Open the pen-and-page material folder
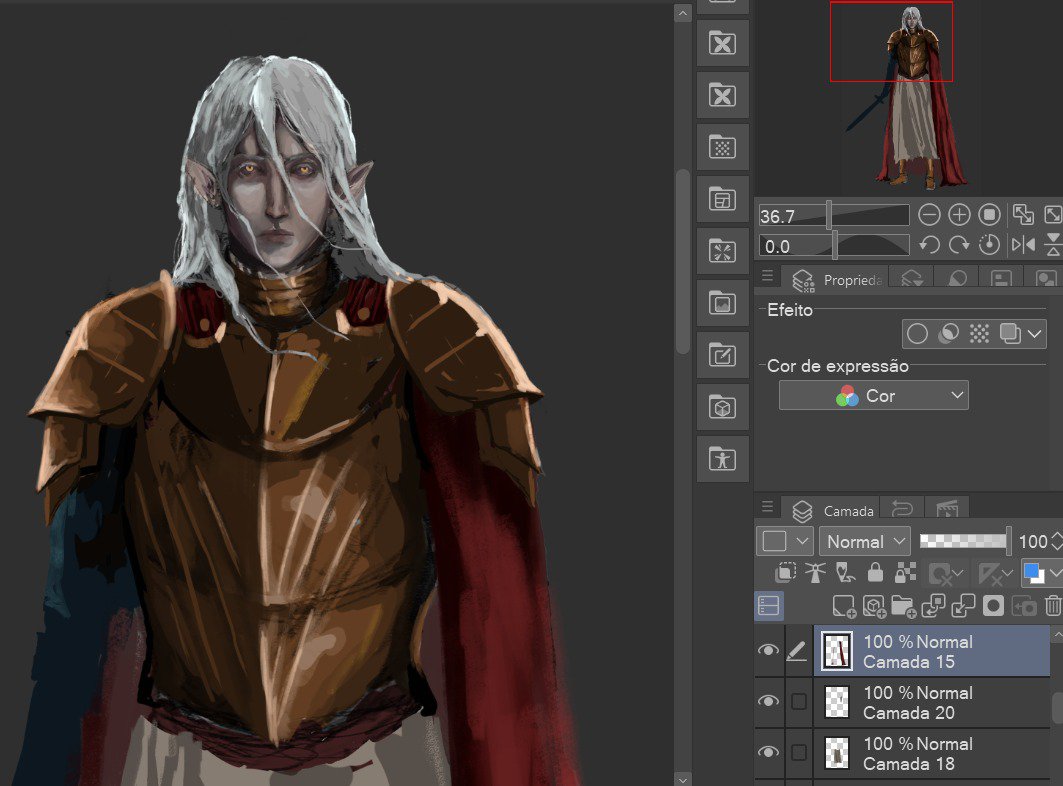The image size is (1063, 786). tap(723, 355)
